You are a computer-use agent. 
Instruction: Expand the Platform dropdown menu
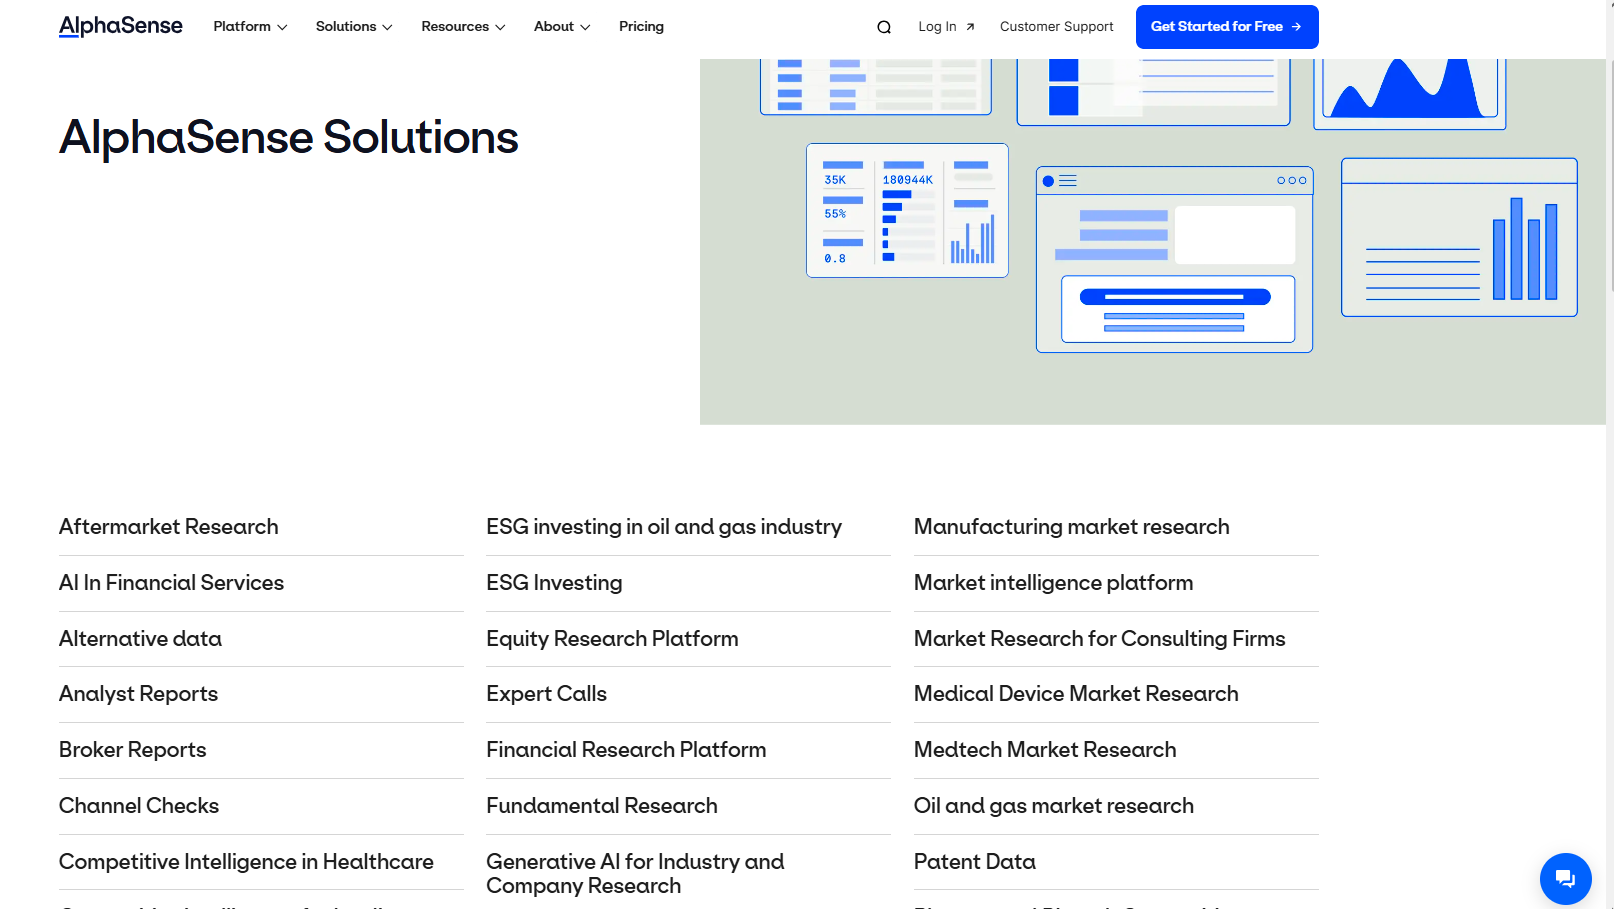click(250, 27)
